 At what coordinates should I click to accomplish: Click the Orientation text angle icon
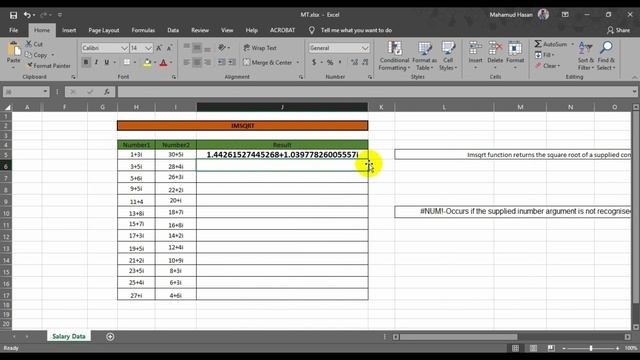click(x=222, y=48)
